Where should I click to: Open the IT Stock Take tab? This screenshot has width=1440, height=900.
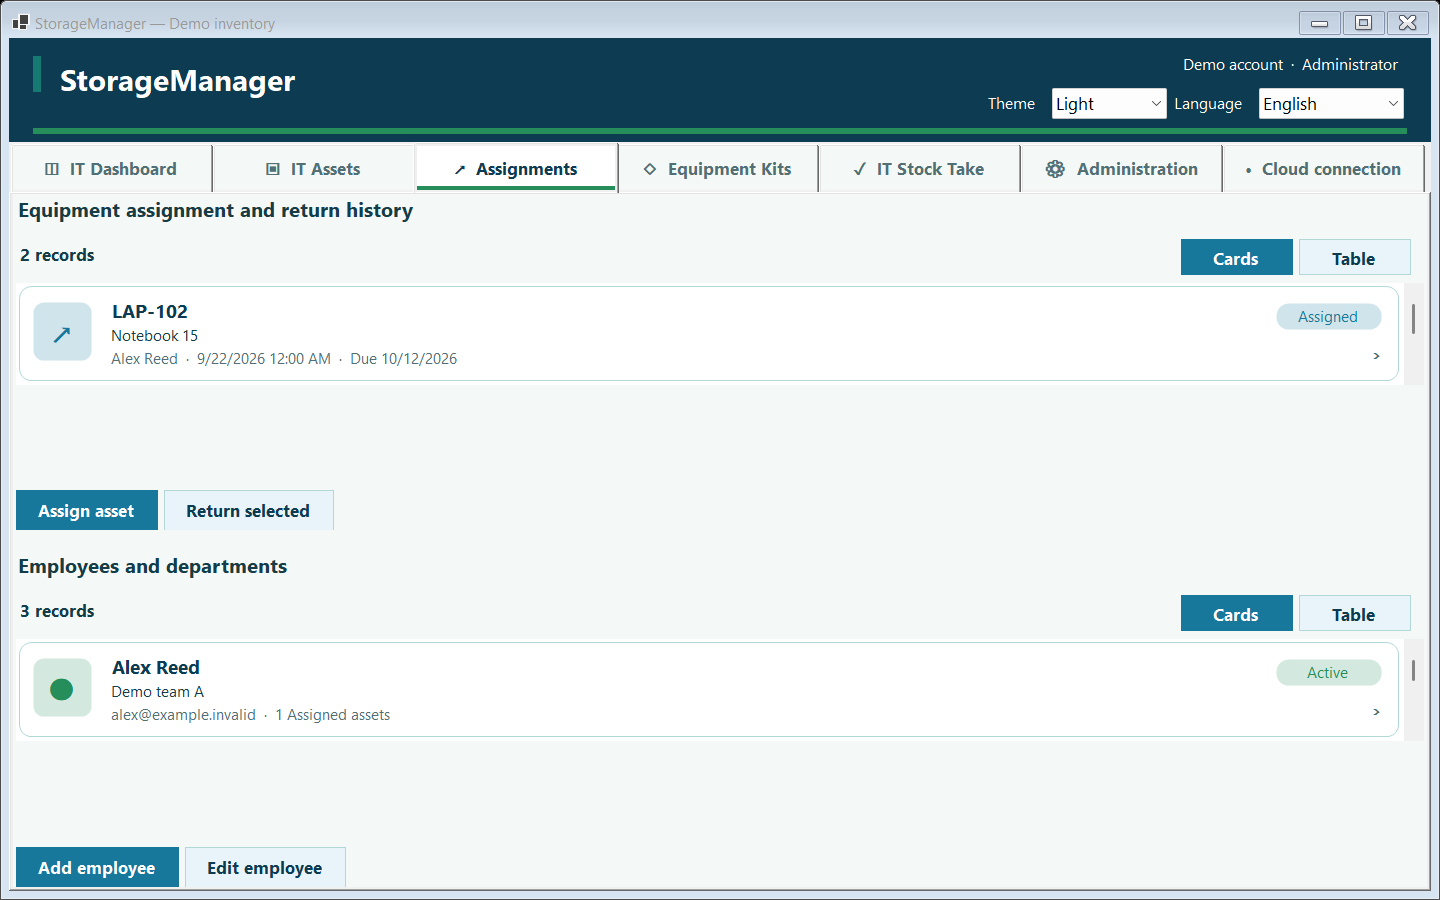[x=920, y=169]
